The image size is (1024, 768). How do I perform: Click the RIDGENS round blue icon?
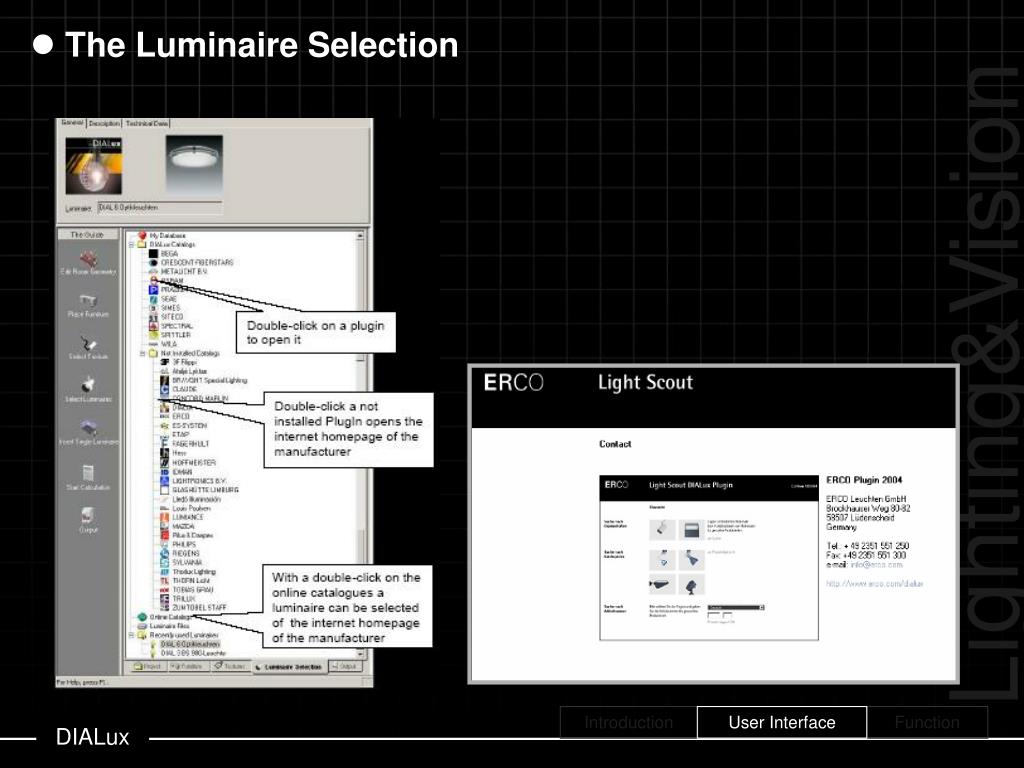(165, 553)
